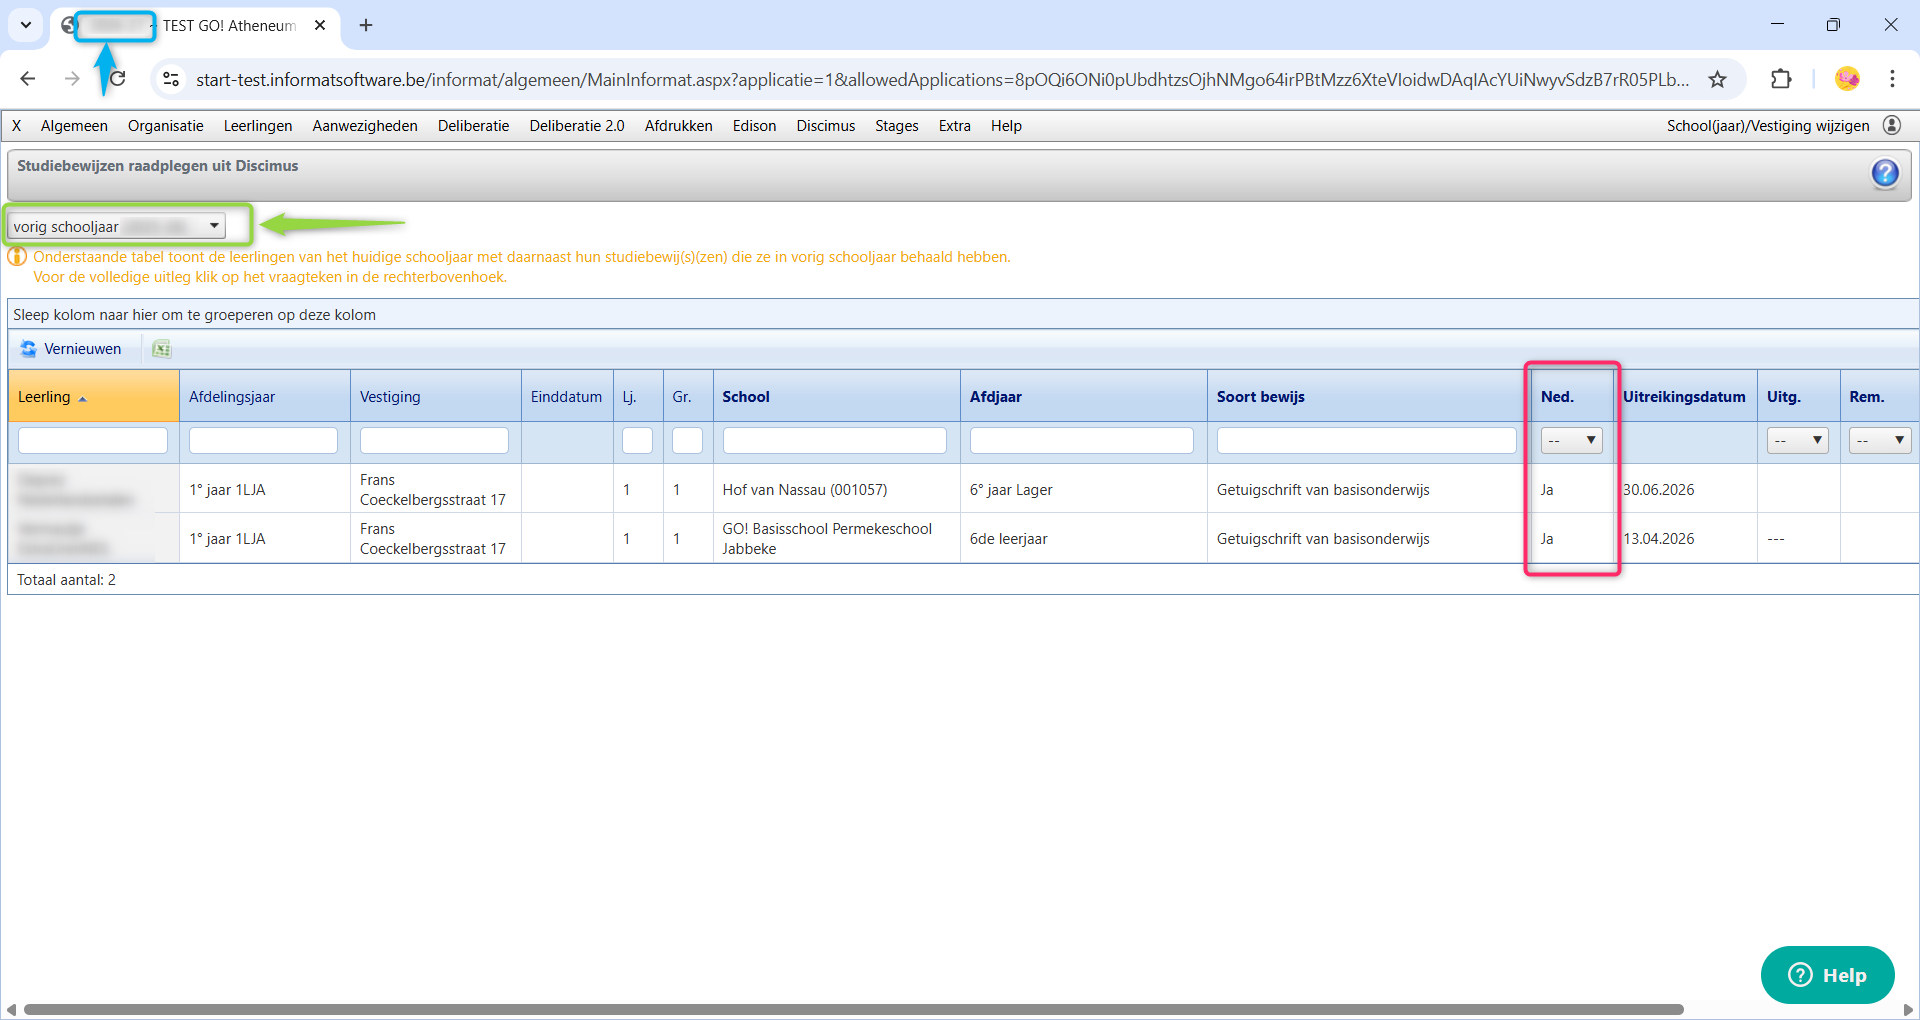Open the Deliberatie 2.0 menu
Image resolution: width=1920 pixels, height=1020 pixels.
576,126
